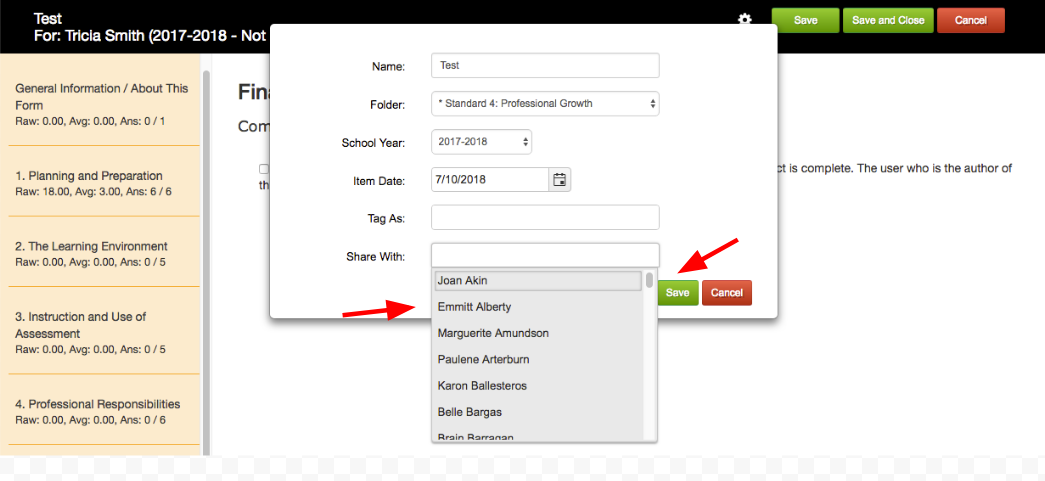Viewport: 1045px width, 481px height.
Task: Click the share list scrollbar thumb
Action: pos(649,279)
